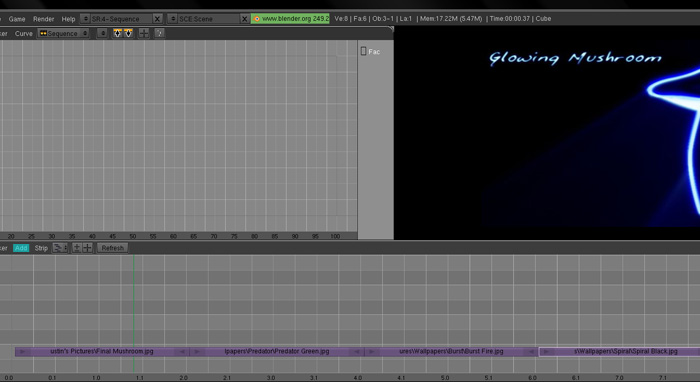
Task: Click the Mem:17.22M memory readout
Action: (451, 19)
